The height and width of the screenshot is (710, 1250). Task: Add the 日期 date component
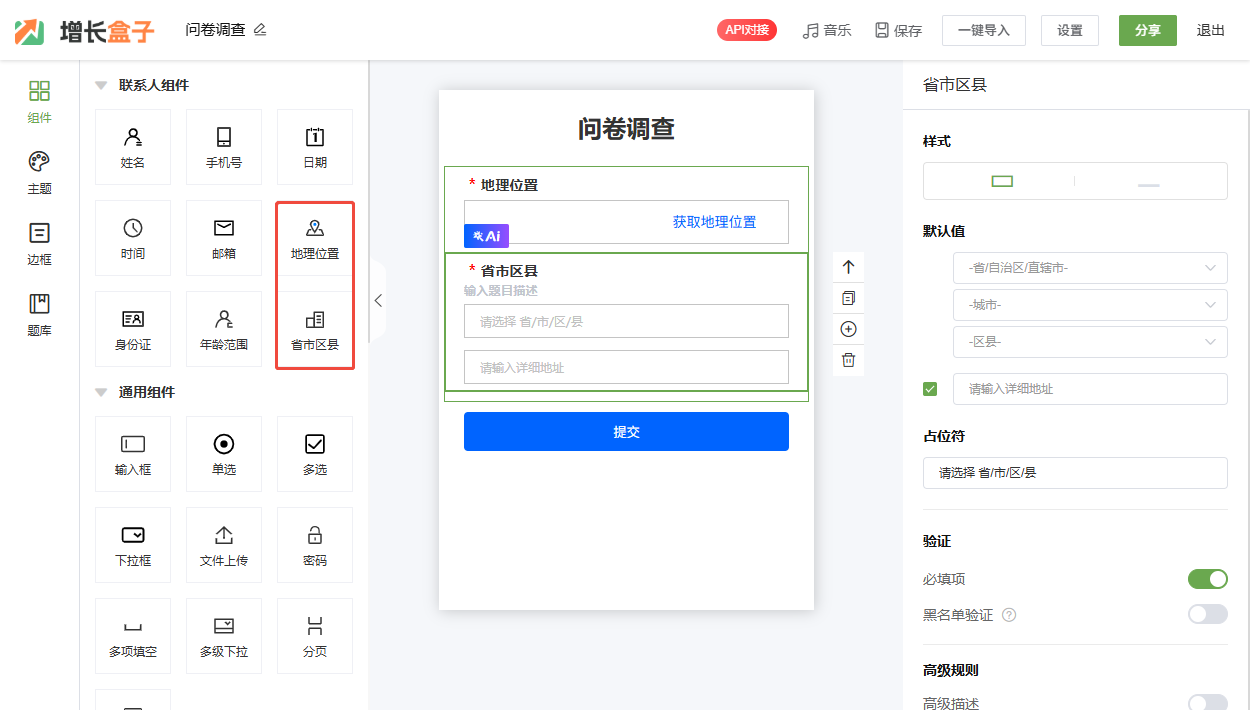pyautogui.click(x=315, y=147)
